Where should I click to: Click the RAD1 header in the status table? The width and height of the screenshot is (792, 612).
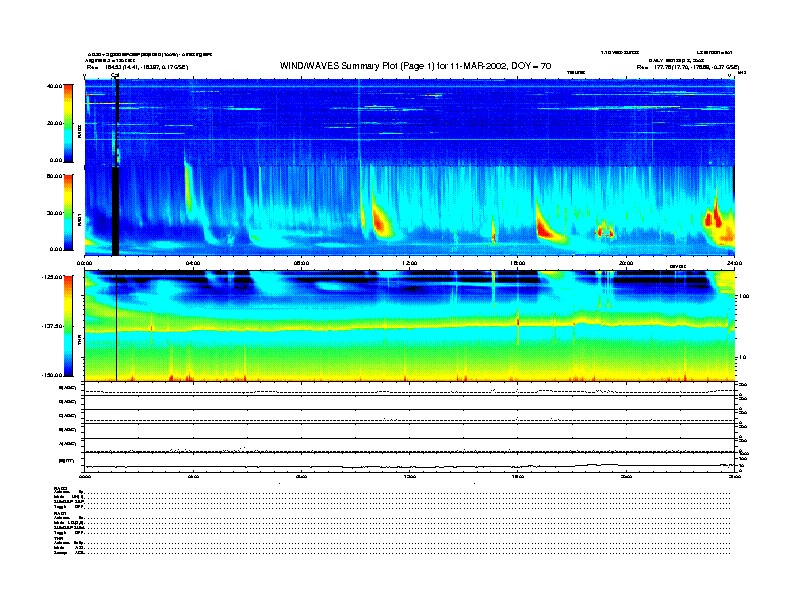click(x=60, y=514)
